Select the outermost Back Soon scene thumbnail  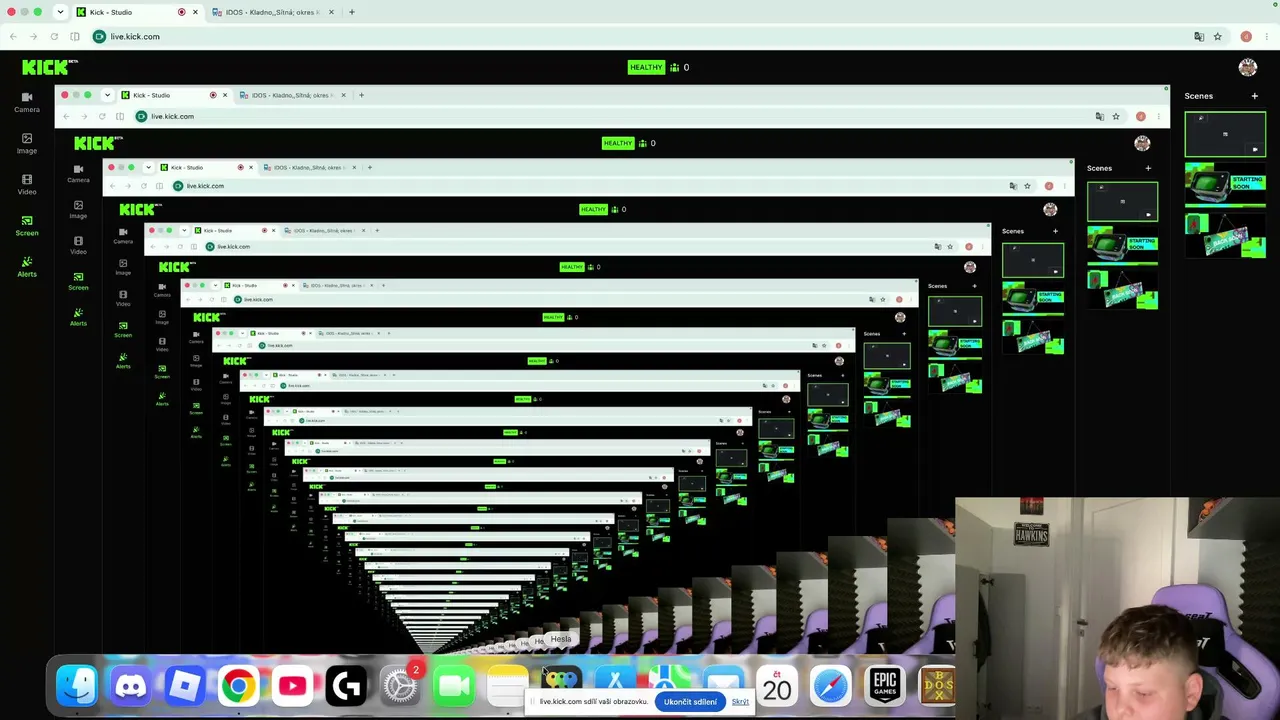[x=1225, y=236]
